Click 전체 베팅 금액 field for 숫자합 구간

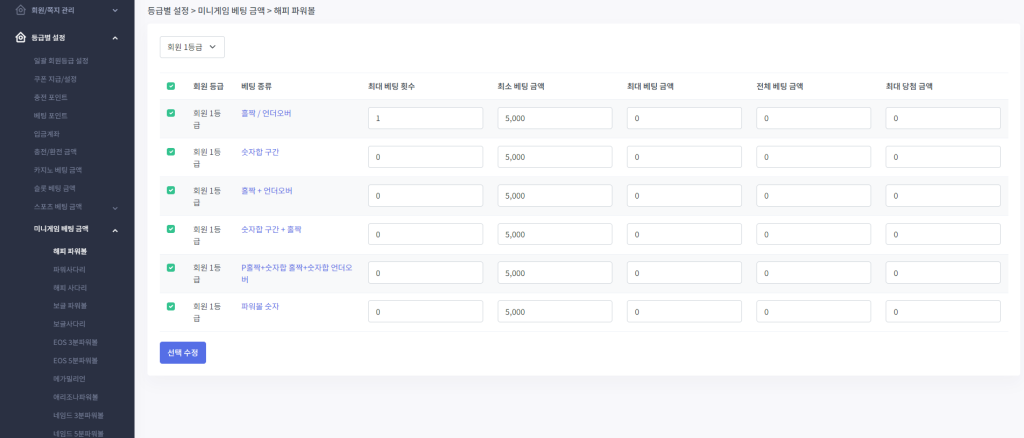(x=813, y=157)
